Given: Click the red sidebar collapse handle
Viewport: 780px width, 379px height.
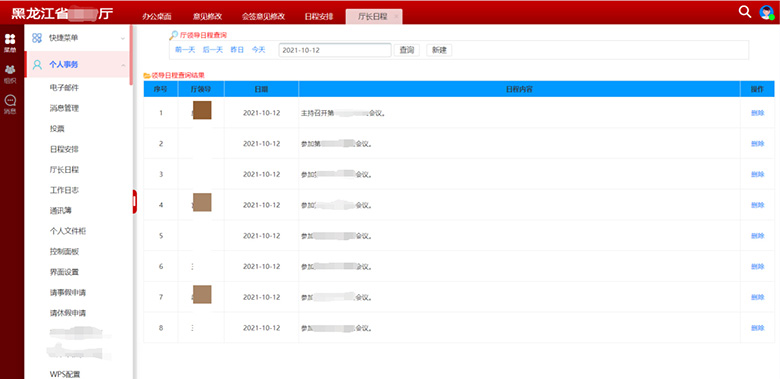Looking at the screenshot, I should (x=134, y=201).
